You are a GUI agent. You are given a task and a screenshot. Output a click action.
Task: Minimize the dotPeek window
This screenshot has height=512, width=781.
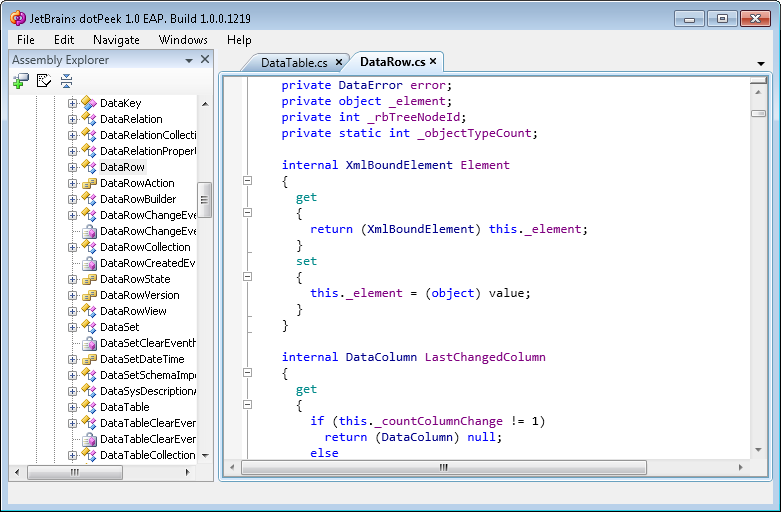[689, 19]
